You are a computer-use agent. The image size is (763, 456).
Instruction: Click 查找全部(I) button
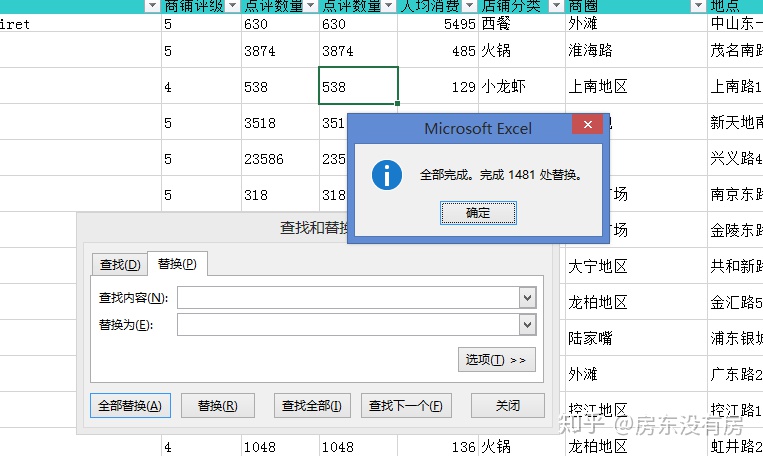coord(312,405)
